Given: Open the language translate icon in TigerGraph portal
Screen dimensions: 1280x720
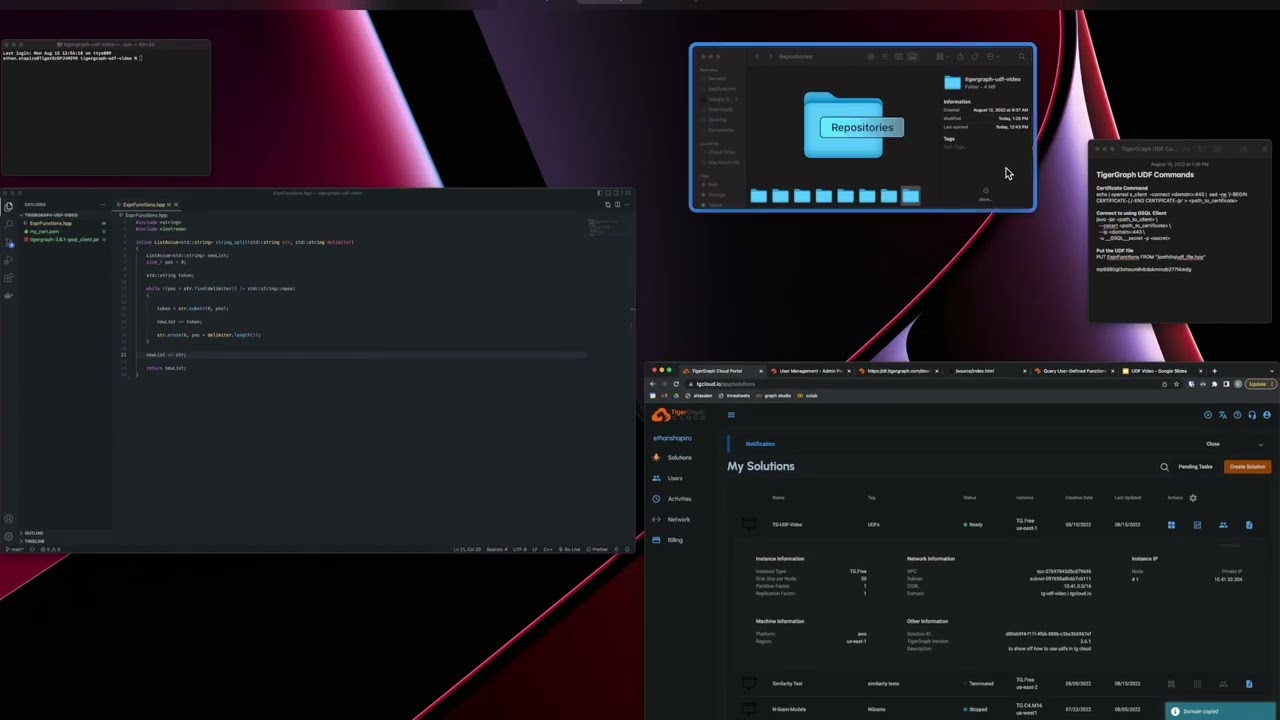Looking at the screenshot, I should pyautogui.click(x=1223, y=415).
